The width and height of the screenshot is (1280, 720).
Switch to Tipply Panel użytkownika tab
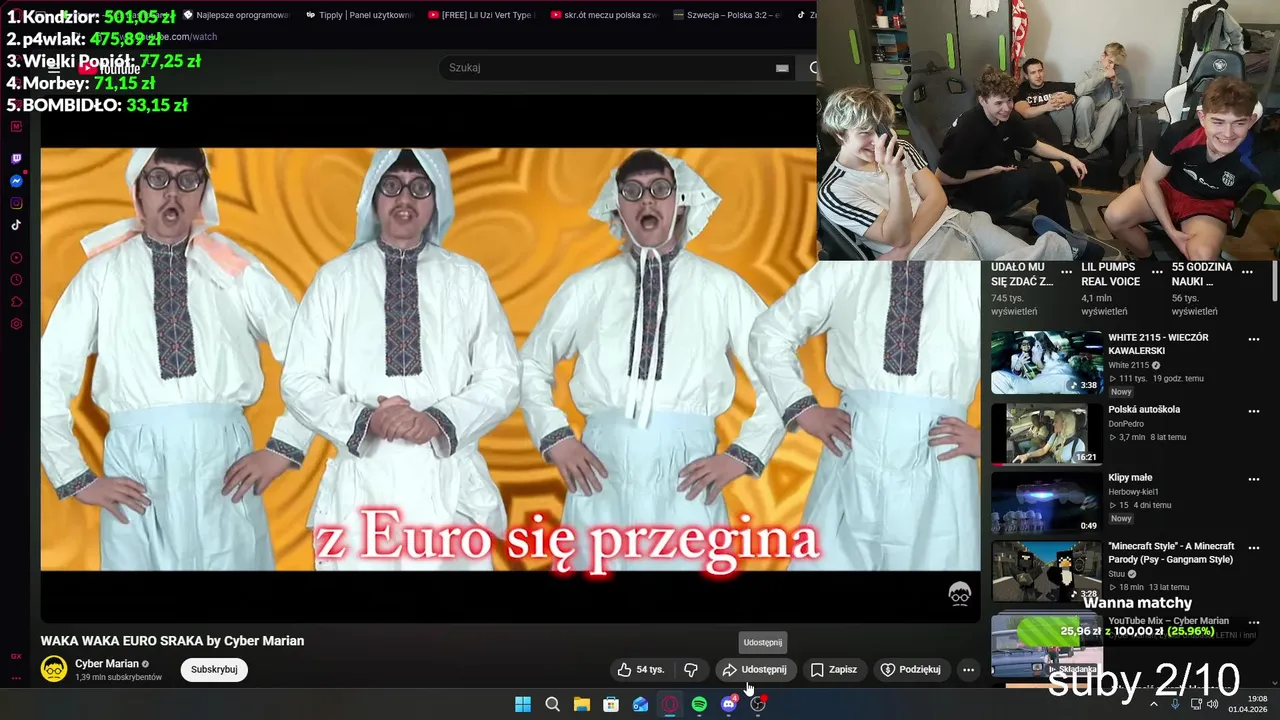coord(358,15)
